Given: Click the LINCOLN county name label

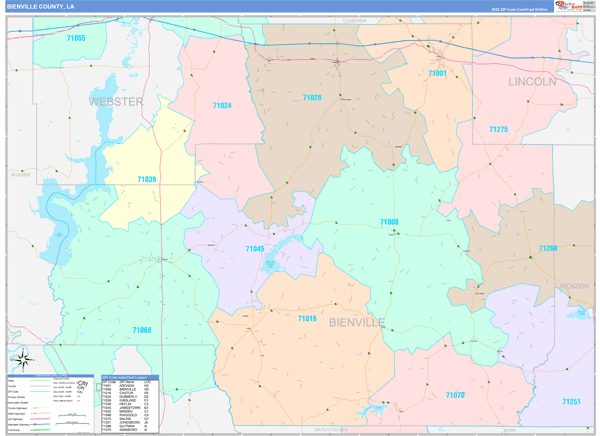Looking at the screenshot, I should [x=532, y=81].
